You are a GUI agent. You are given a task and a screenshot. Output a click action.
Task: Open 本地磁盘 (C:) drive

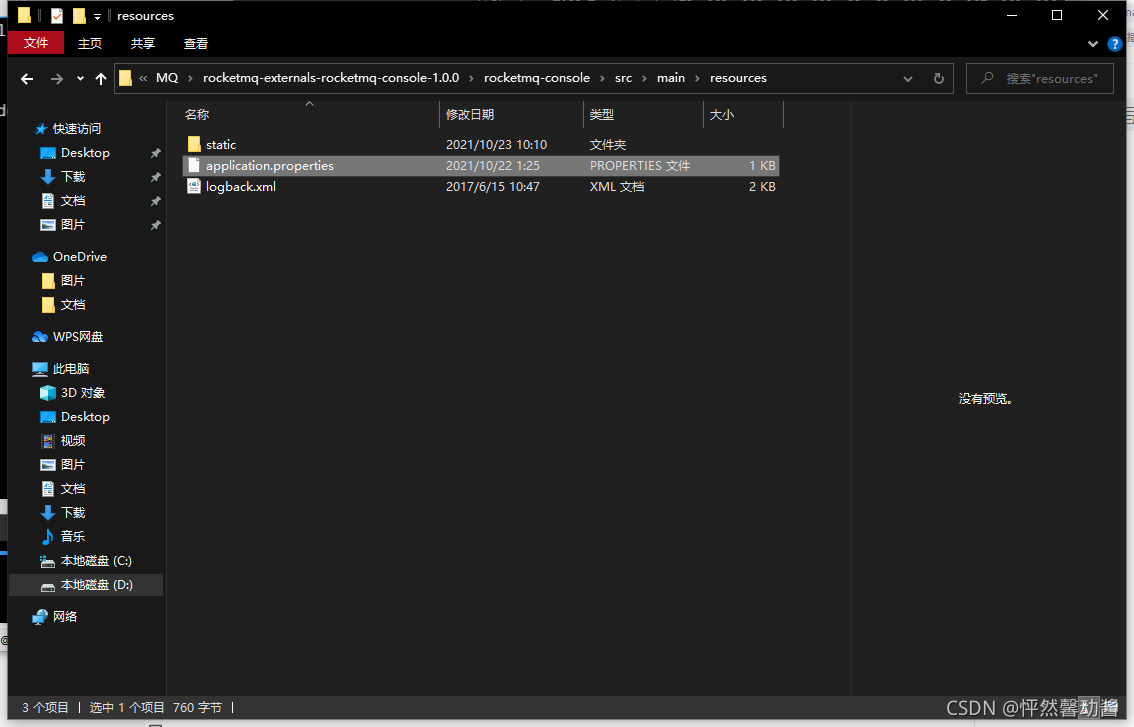pos(96,561)
